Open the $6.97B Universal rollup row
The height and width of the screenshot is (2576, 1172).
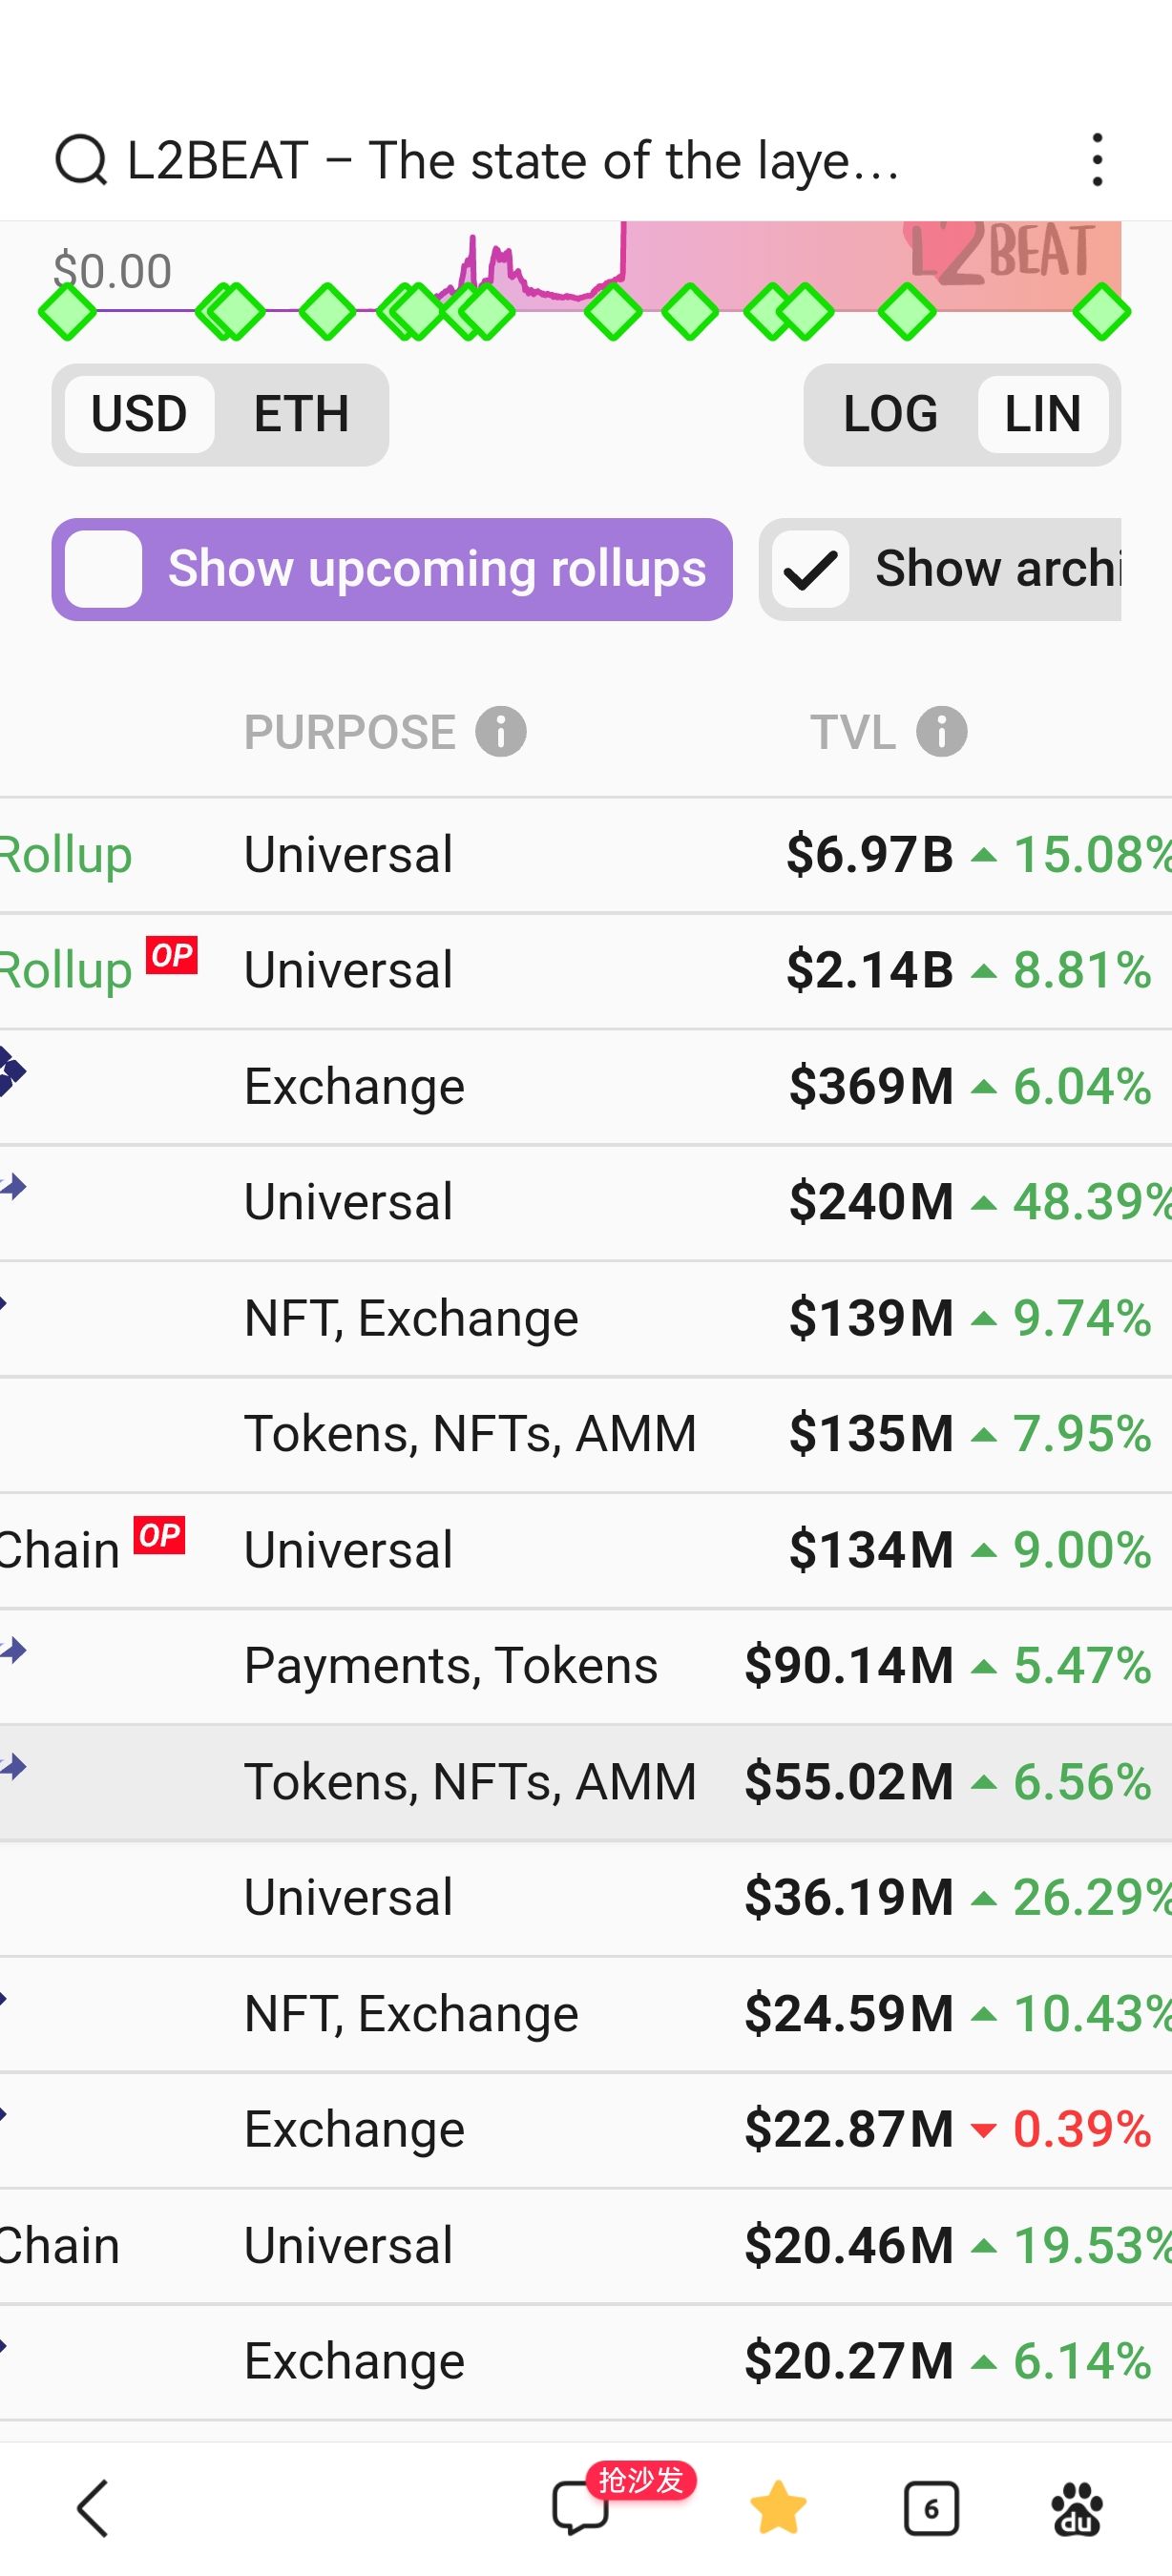586,855
